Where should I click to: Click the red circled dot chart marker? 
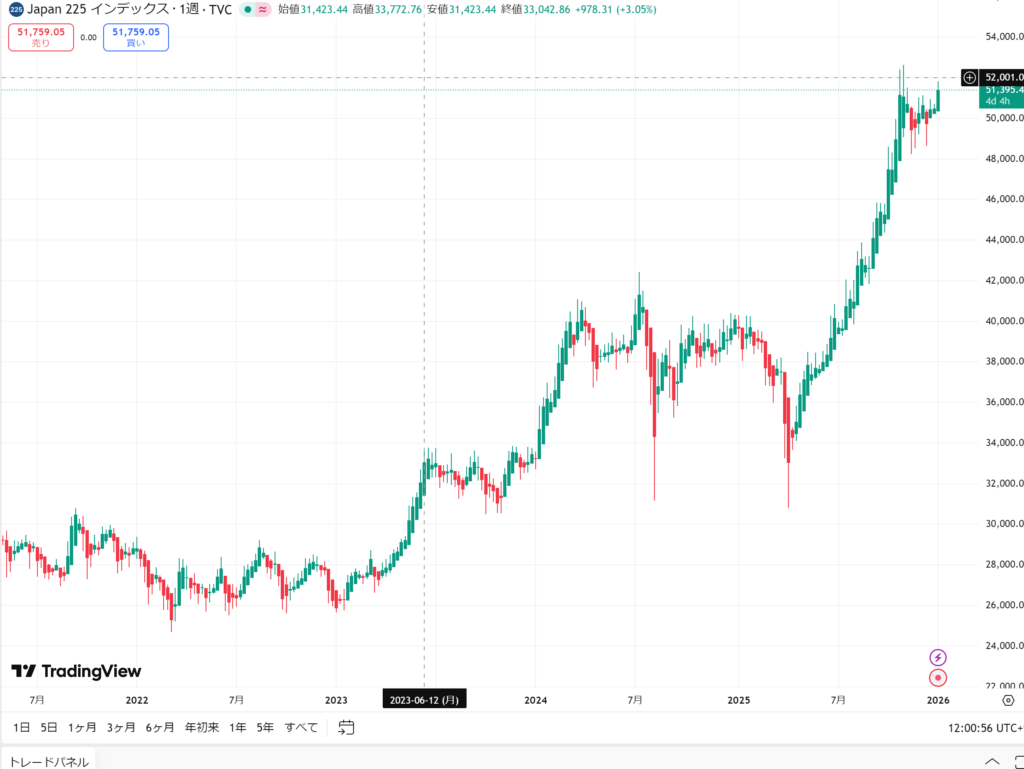tap(938, 678)
